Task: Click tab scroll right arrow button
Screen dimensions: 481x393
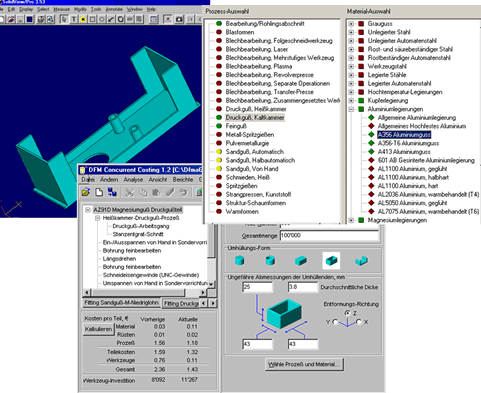Action: pos(213,303)
